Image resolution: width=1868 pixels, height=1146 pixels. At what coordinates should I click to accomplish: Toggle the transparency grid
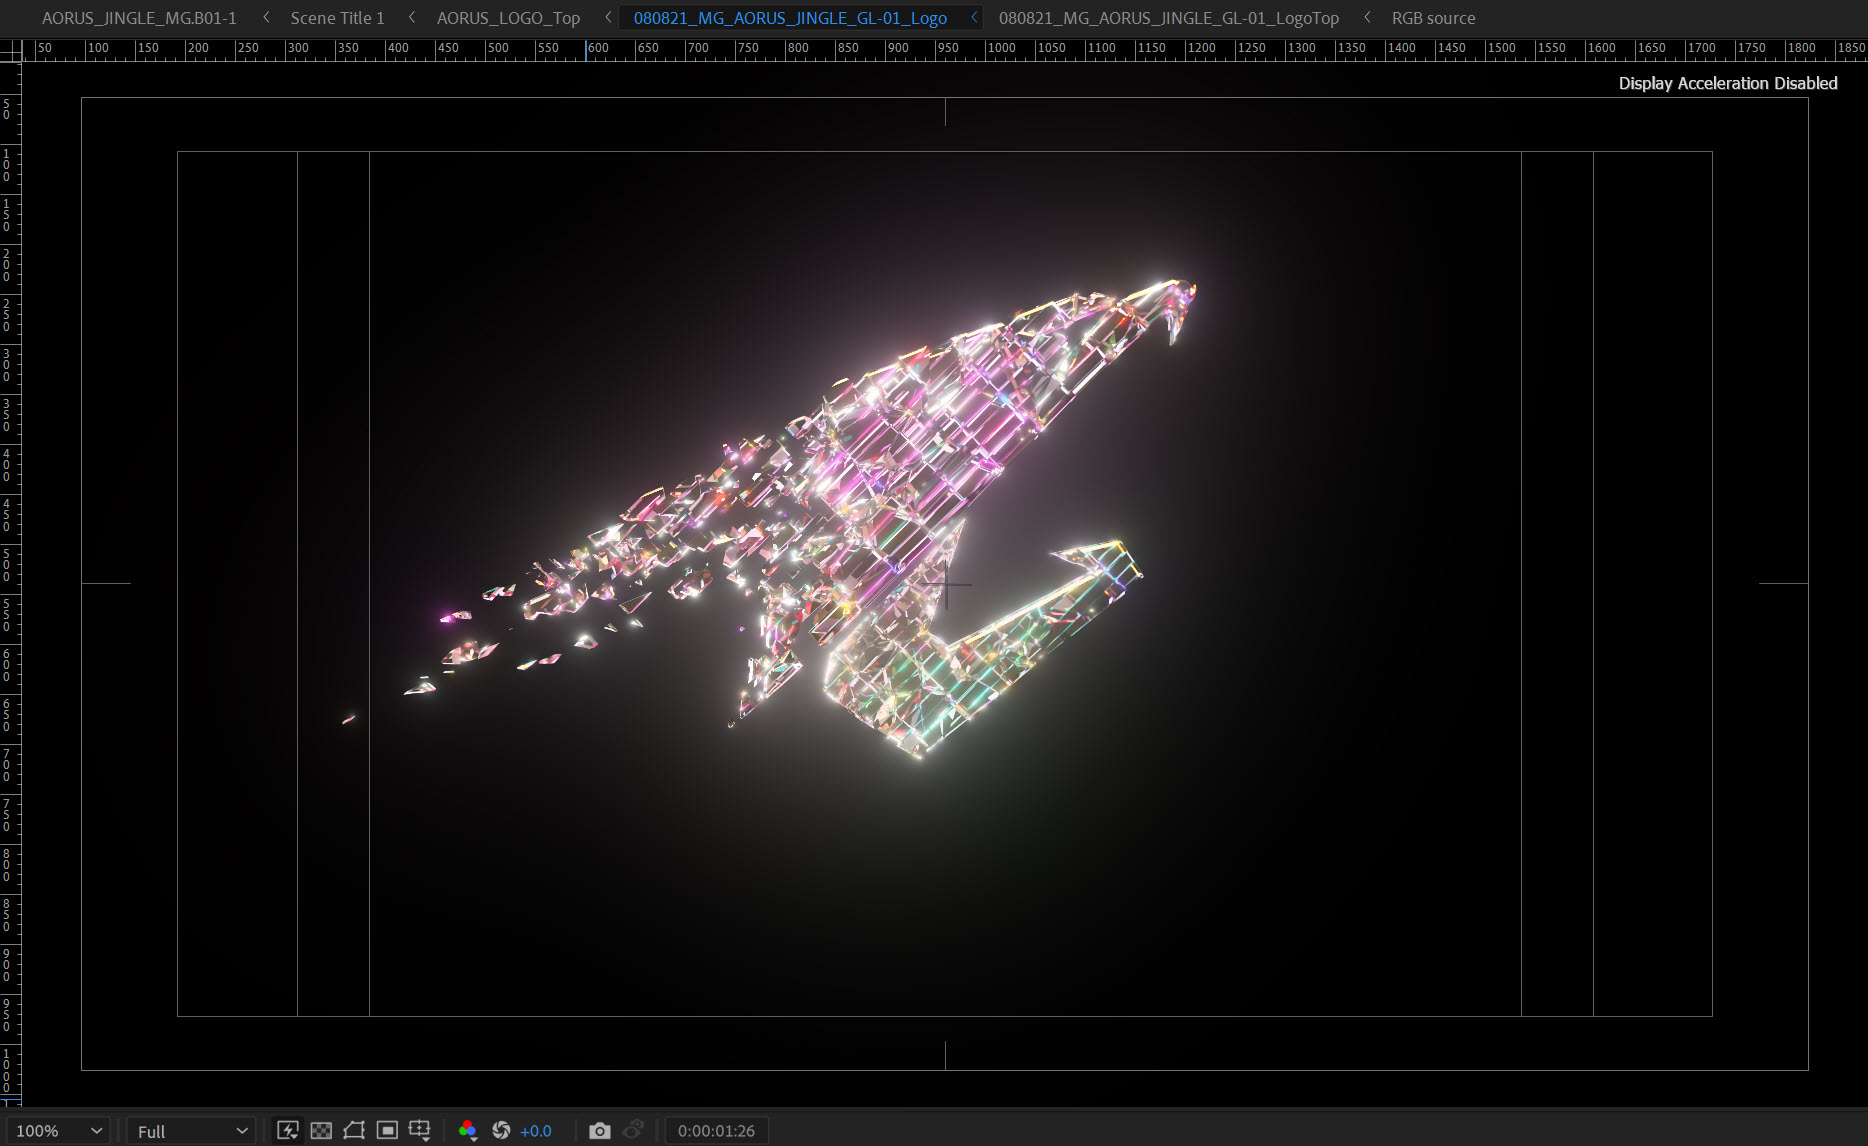click(321, 1130)
